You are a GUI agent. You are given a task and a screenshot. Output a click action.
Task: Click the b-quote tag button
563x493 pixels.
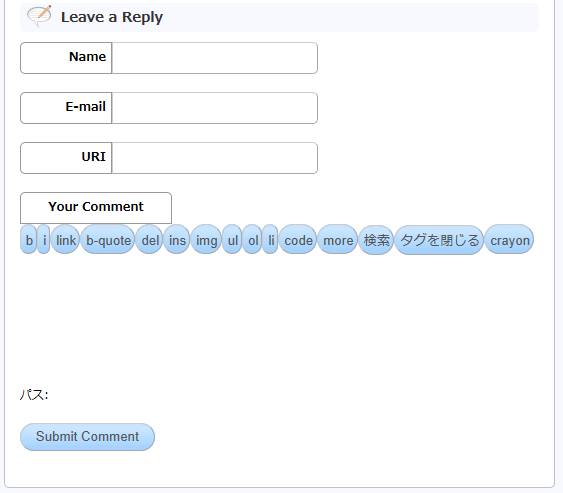tap(108, 239)
